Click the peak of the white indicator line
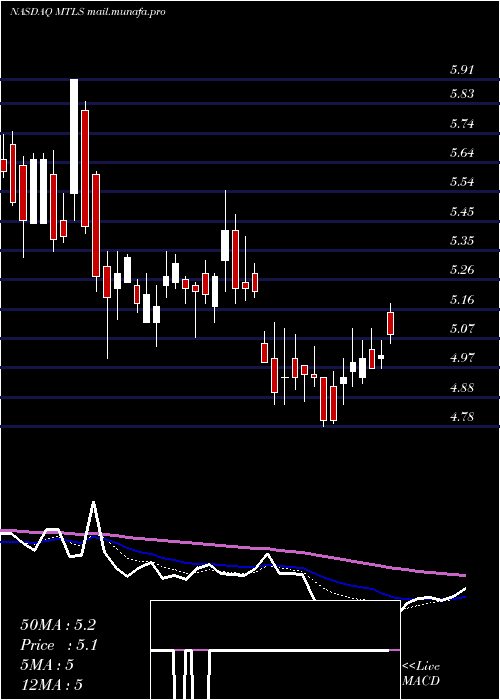The width and height of the screenshot is (500, 700). coord(93,503)
